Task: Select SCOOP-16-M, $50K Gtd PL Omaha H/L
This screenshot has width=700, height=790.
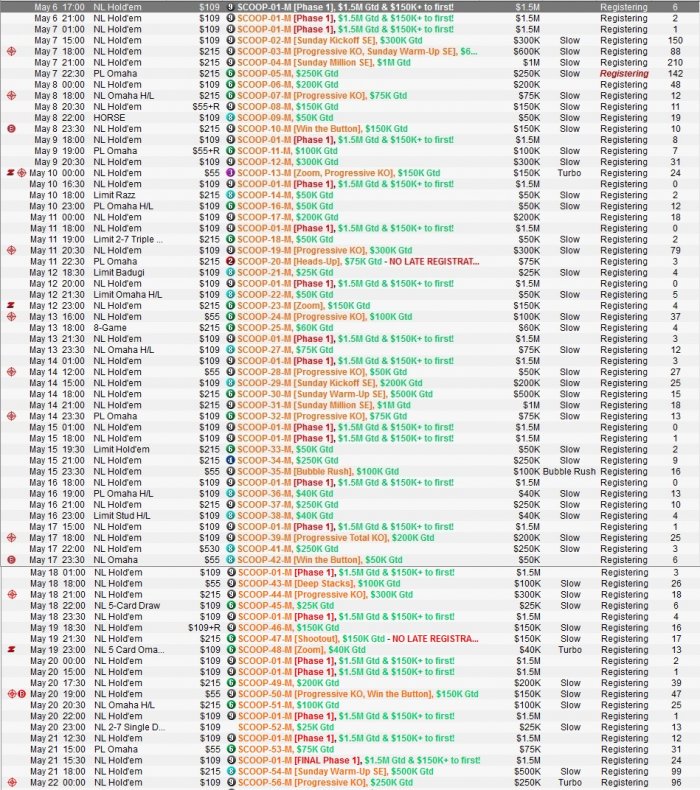Action: (x=285, y=206)
